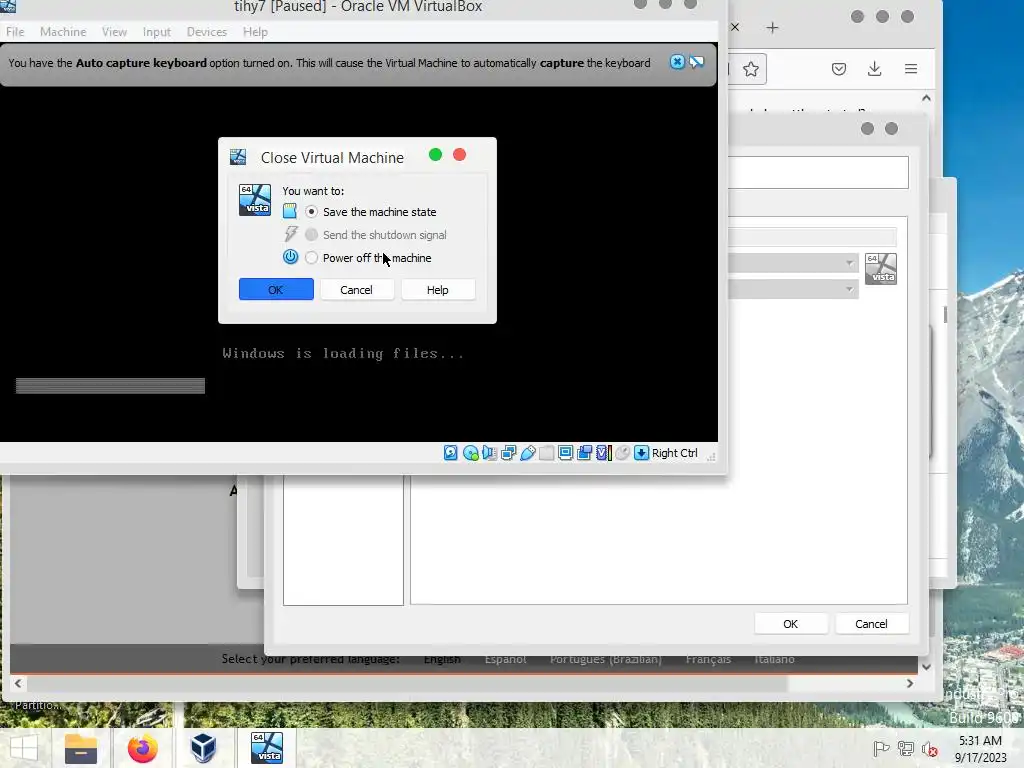Click the horizontal scrollbar right arrow

(910, 683)
